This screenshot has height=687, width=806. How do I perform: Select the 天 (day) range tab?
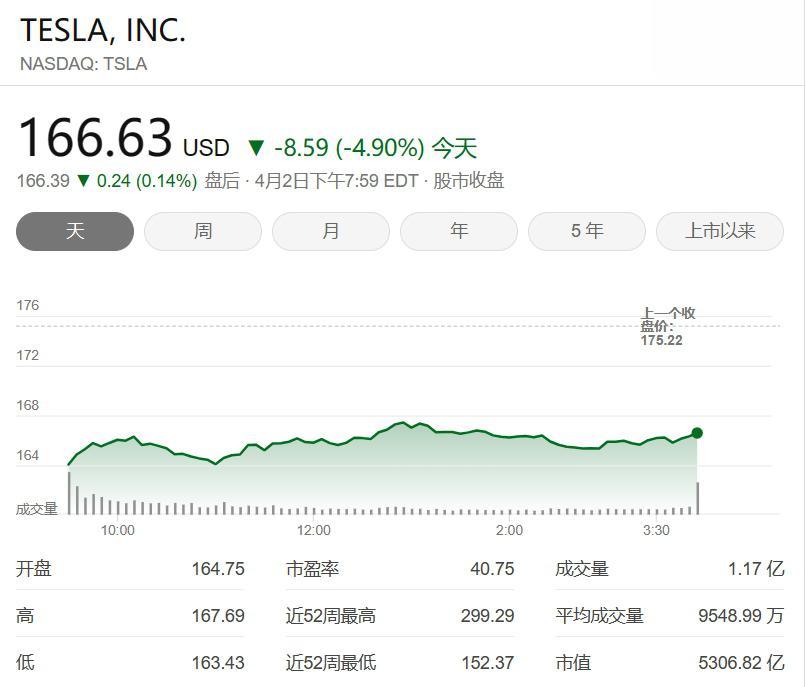pyautogui.click(x=75, y=231)
